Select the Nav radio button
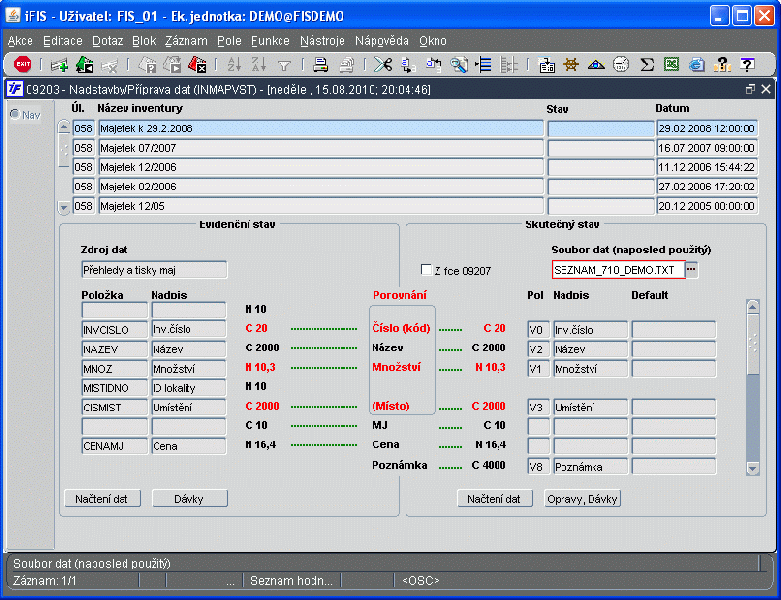Viewport: 781px width, 600px height. (15, 115)
